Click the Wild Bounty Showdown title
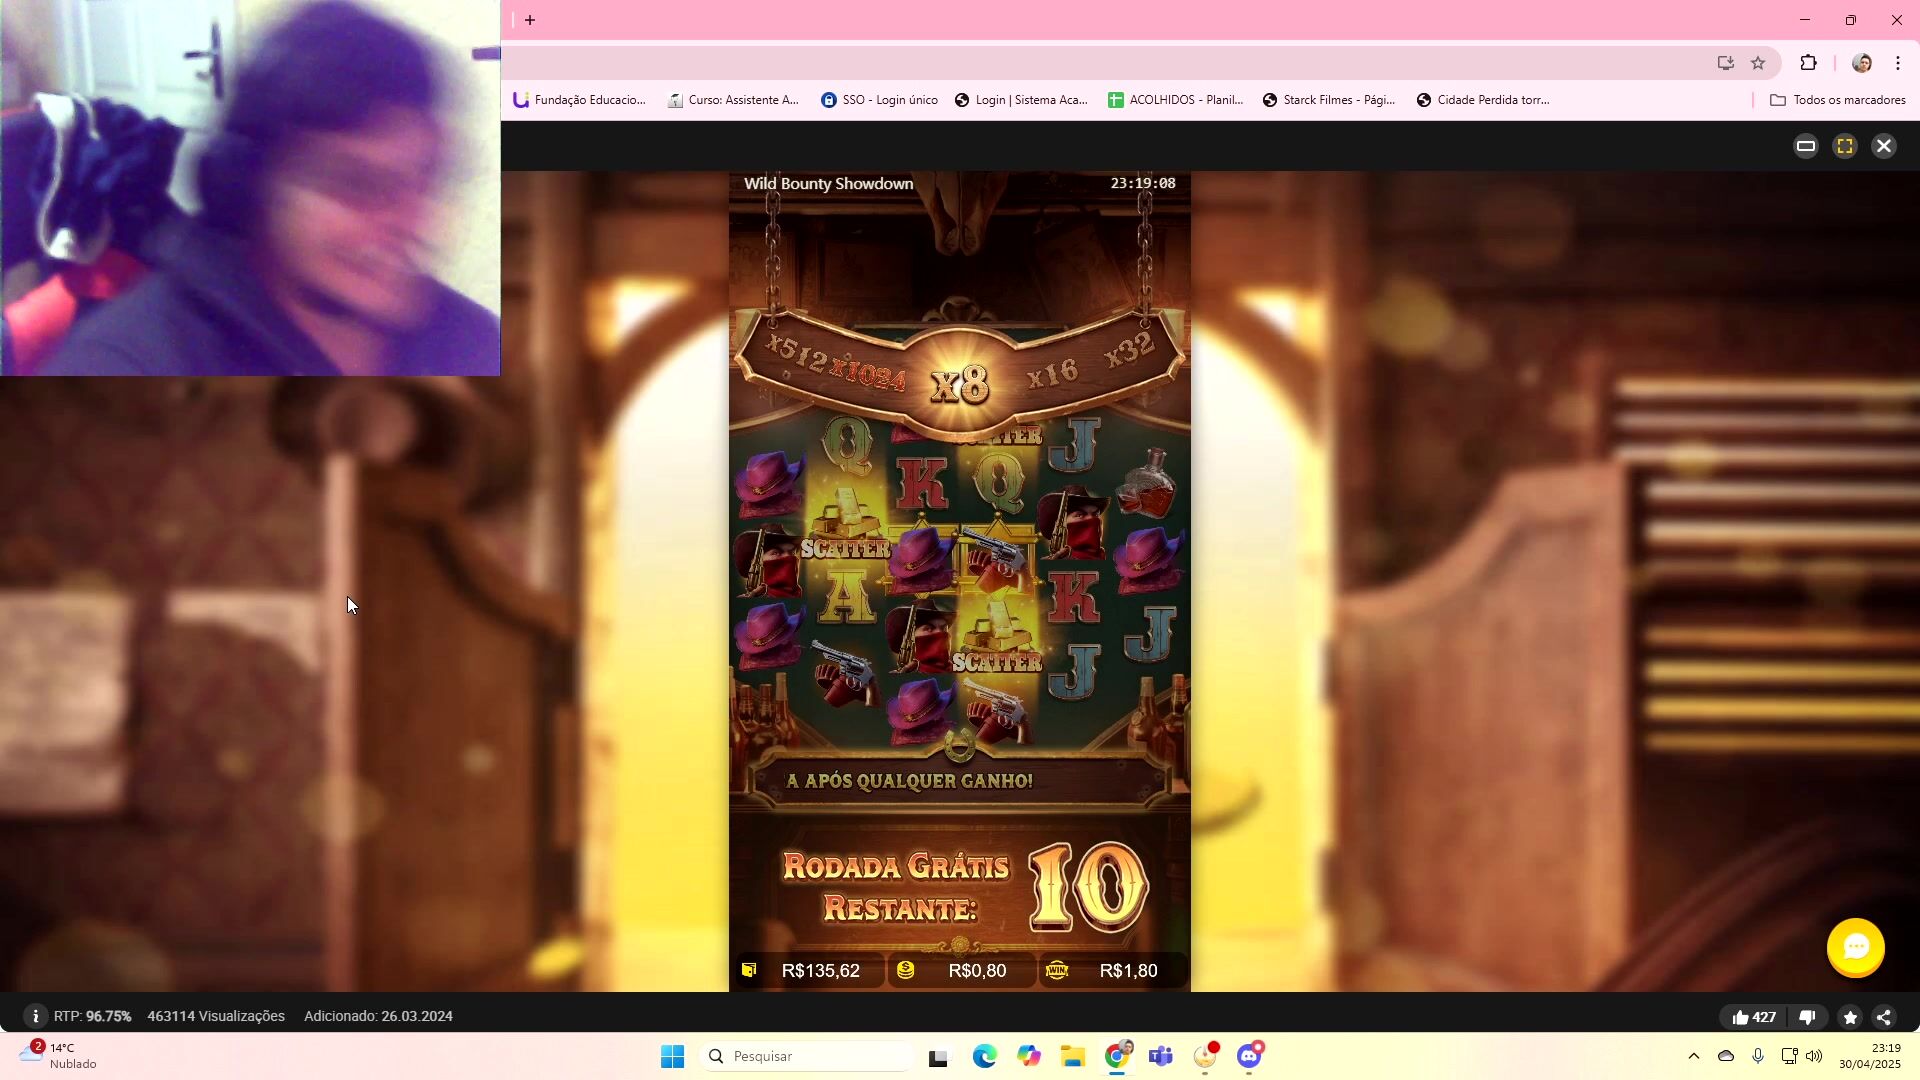This screenshot has width=1920, height=1080. 828,184
